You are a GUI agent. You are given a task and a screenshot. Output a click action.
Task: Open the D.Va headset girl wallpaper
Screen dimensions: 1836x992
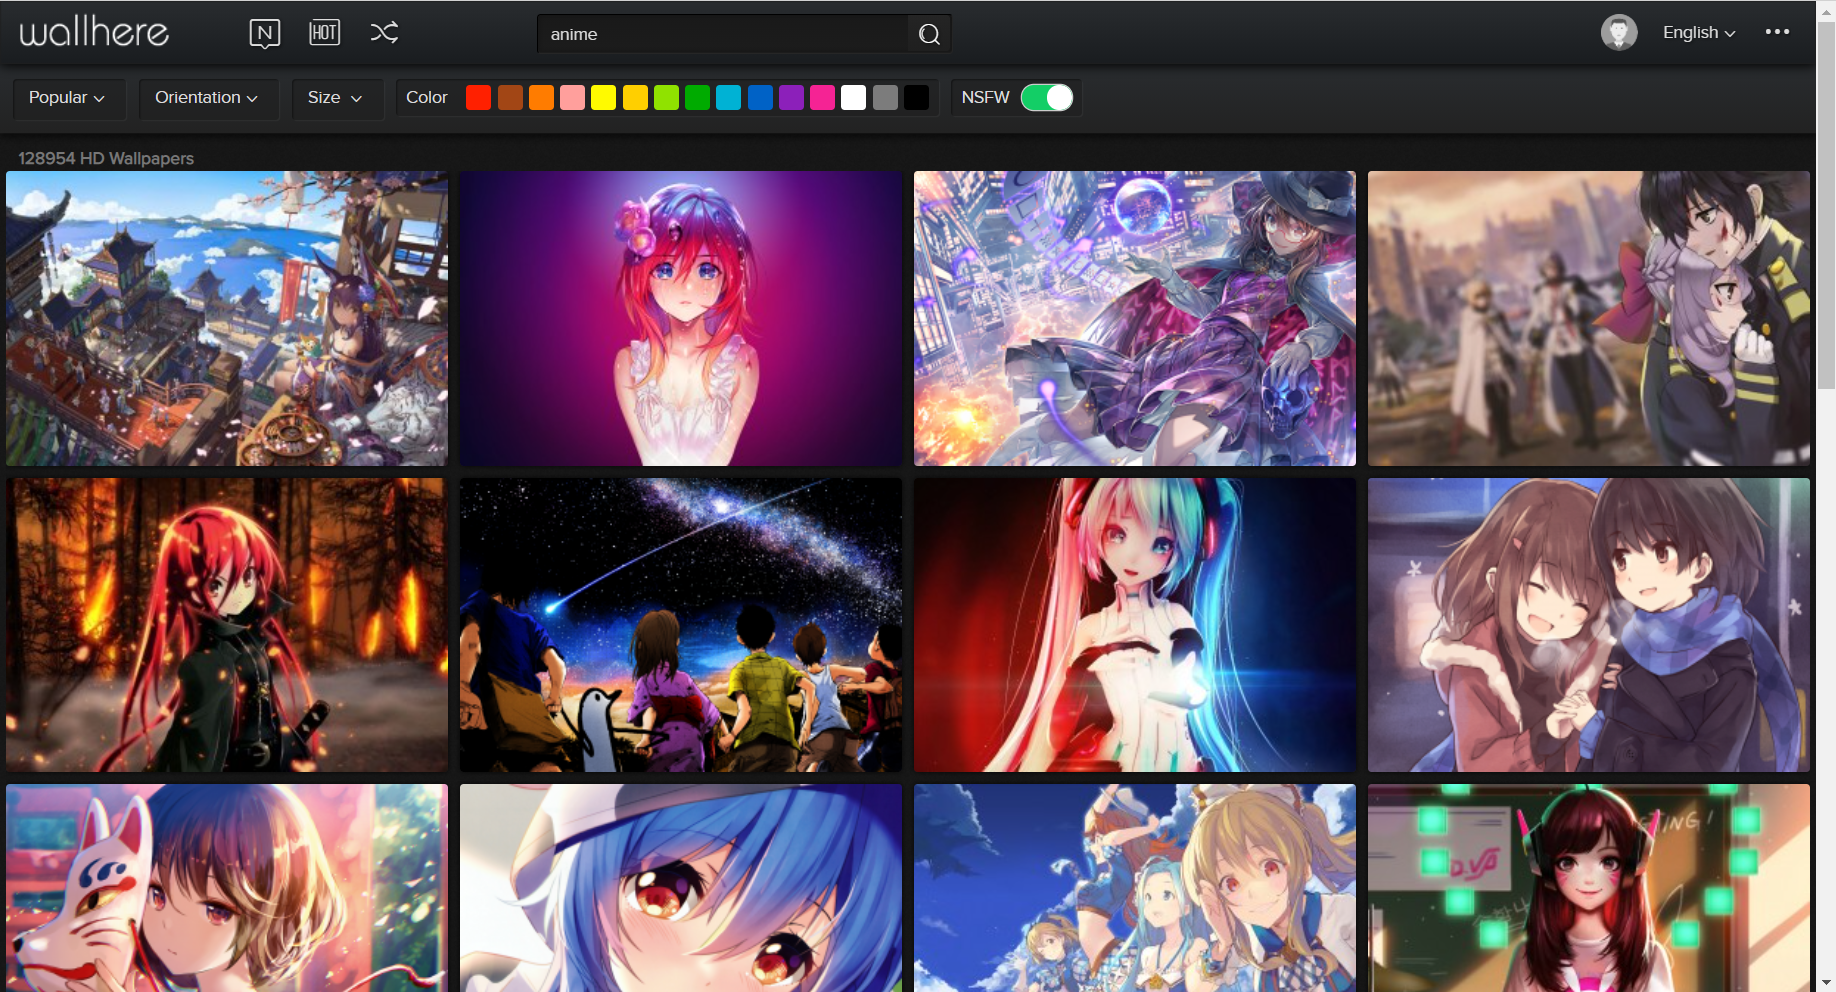point(1589,888)
